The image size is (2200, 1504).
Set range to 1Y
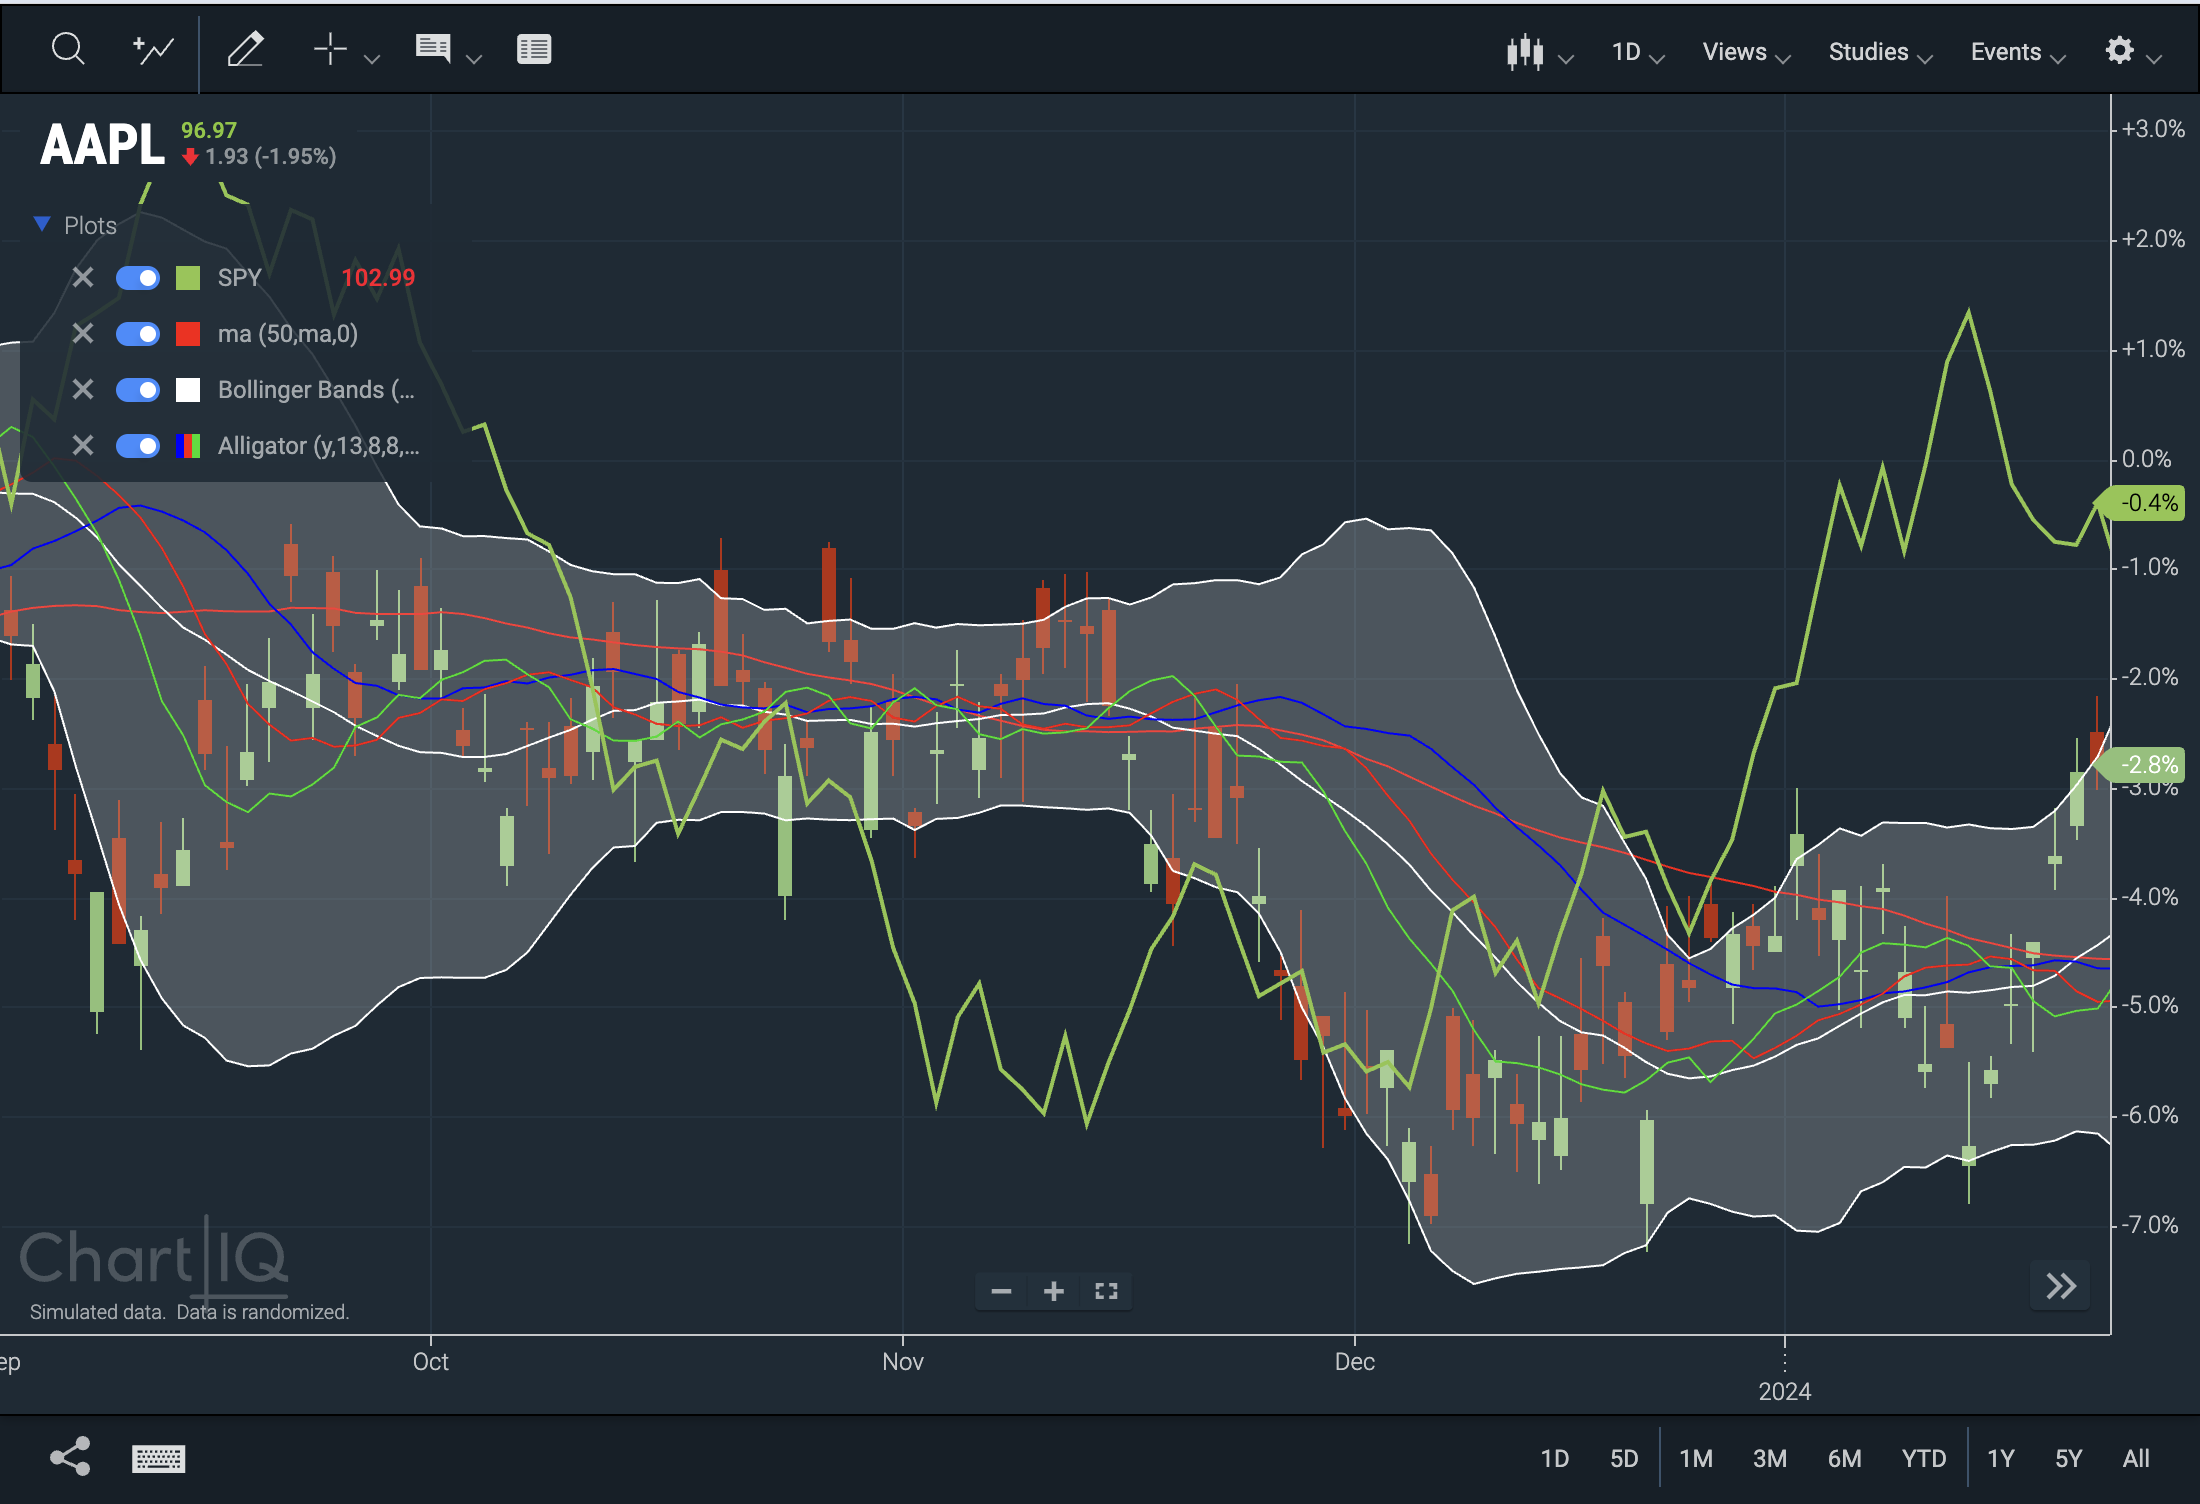(x=2001, y=1459)
